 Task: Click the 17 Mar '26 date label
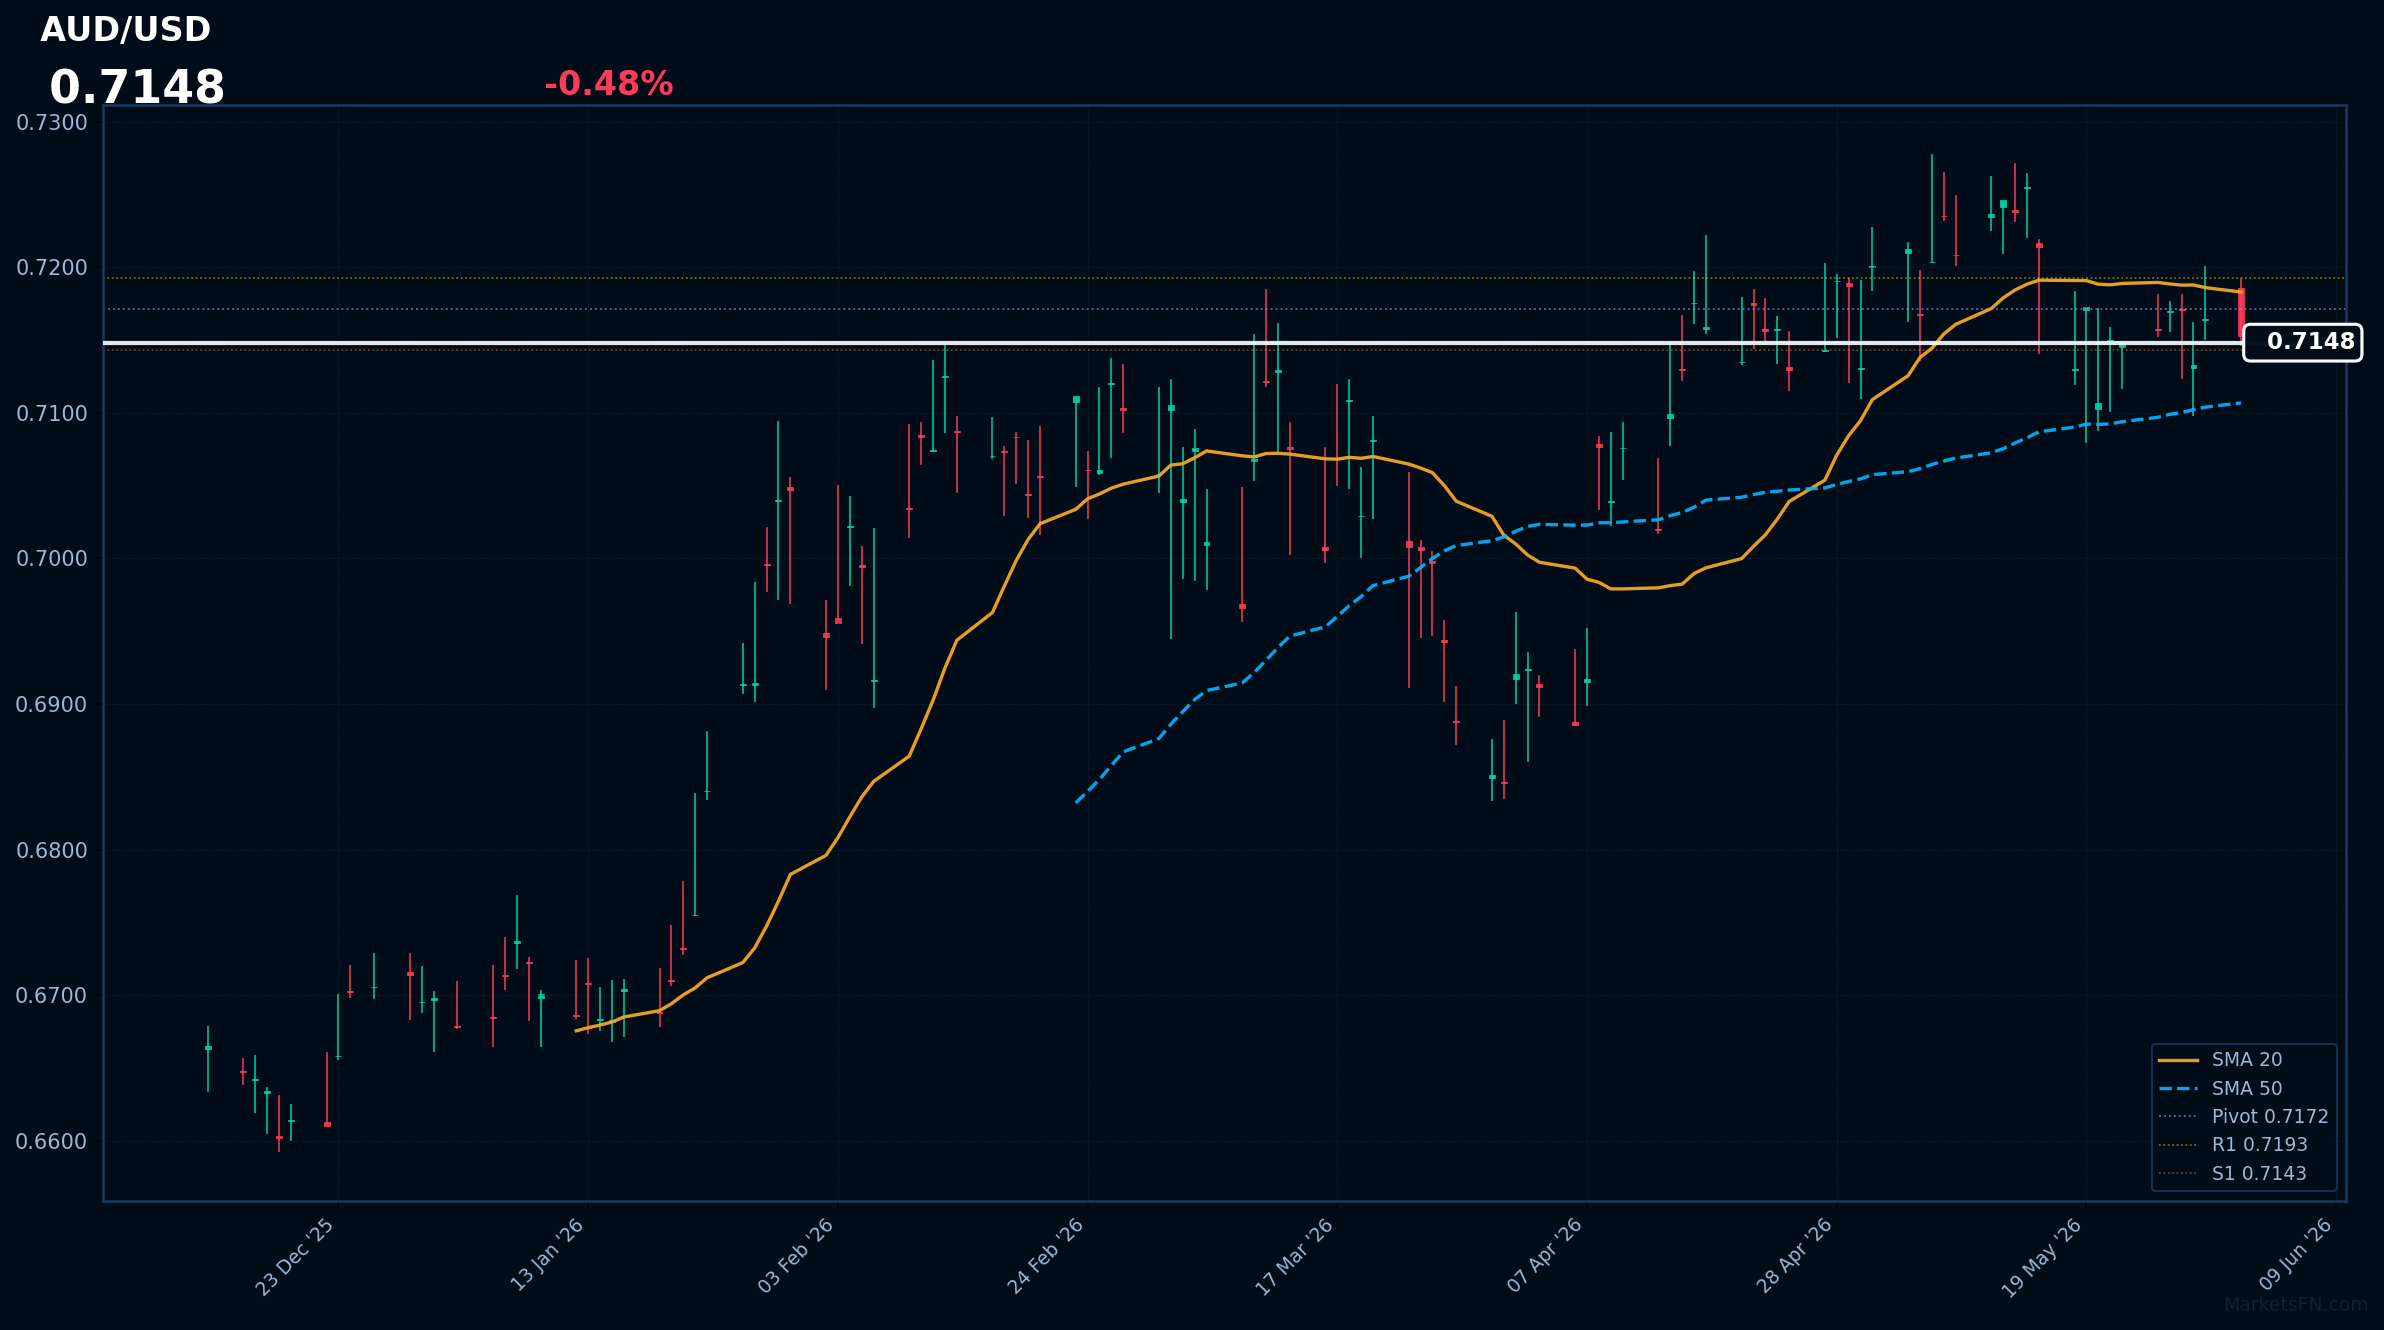(x=1295, y=1257)
